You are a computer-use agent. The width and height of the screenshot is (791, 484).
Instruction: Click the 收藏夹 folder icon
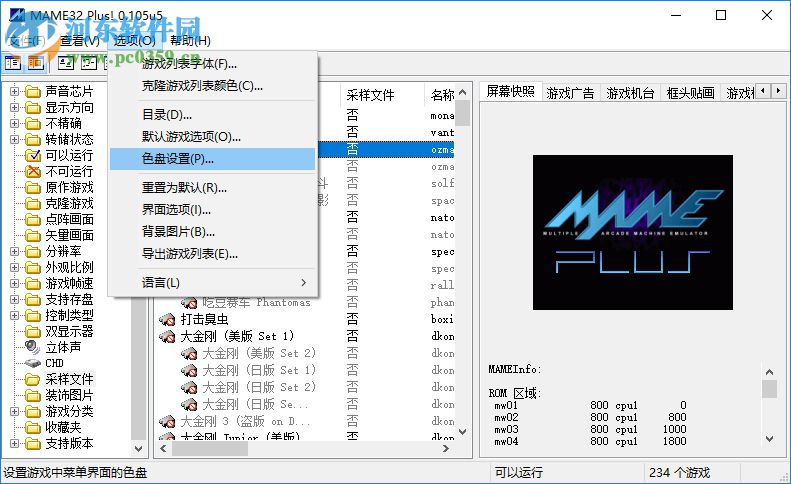(33, 427)
